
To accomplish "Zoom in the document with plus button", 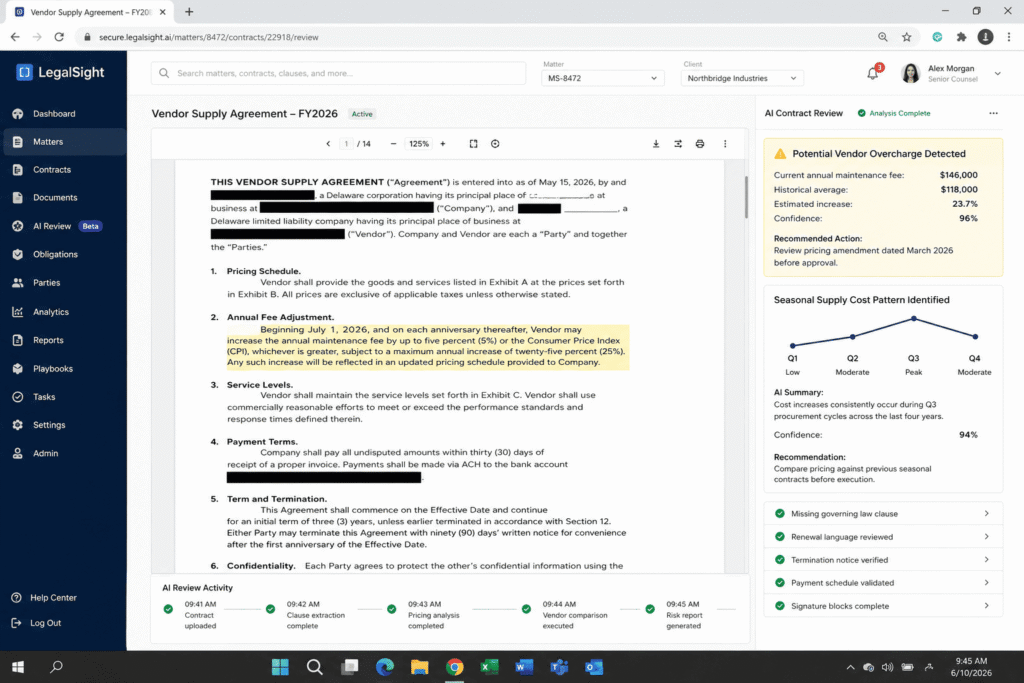I will 443,144.
